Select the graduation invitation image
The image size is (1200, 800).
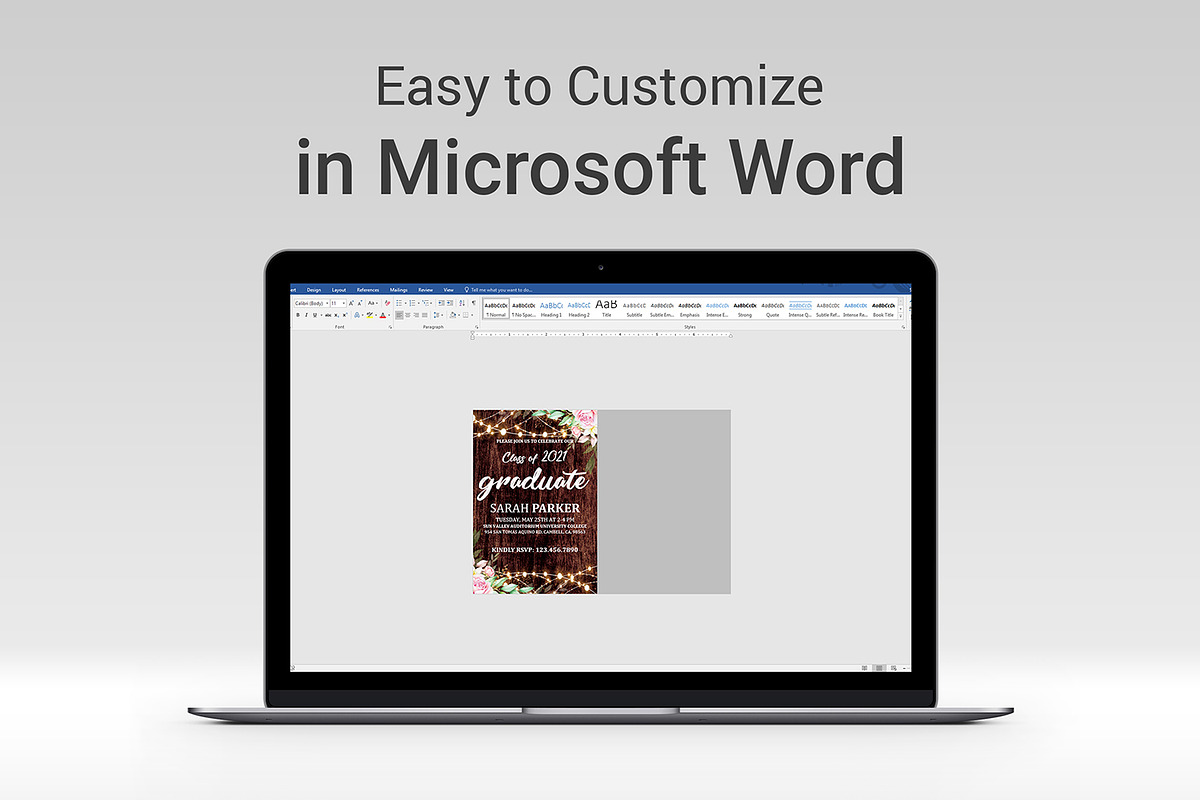click(535, 502)
